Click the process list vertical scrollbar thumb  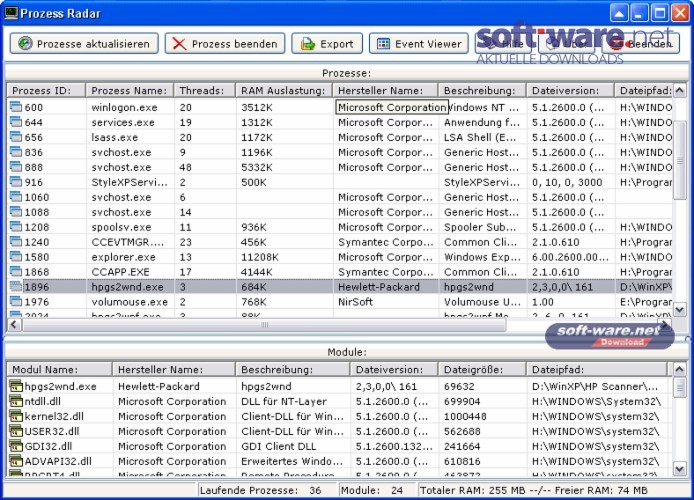coord(680,161)
